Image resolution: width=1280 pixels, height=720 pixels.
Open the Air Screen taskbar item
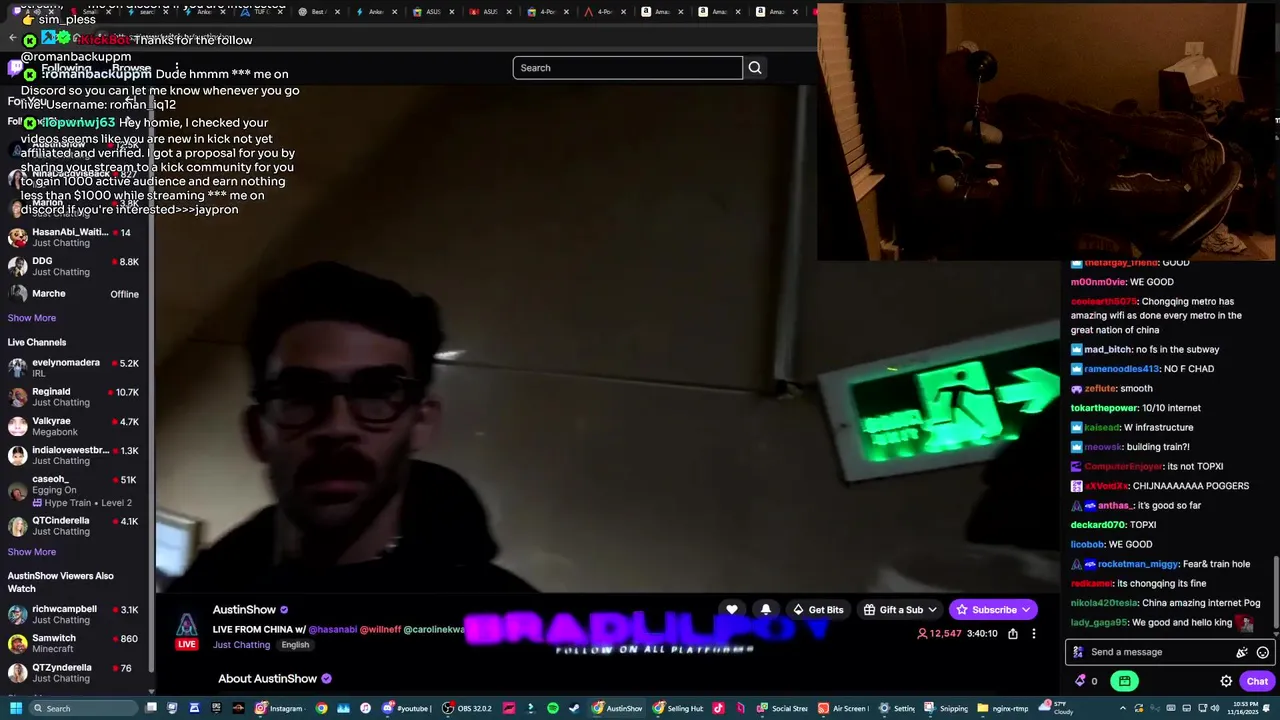(x=843, y=708)
